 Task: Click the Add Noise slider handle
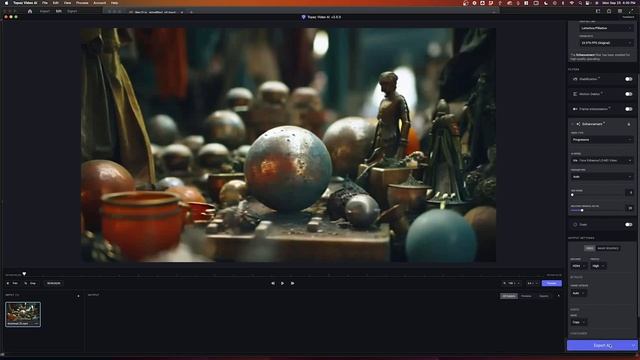[572, 195]
